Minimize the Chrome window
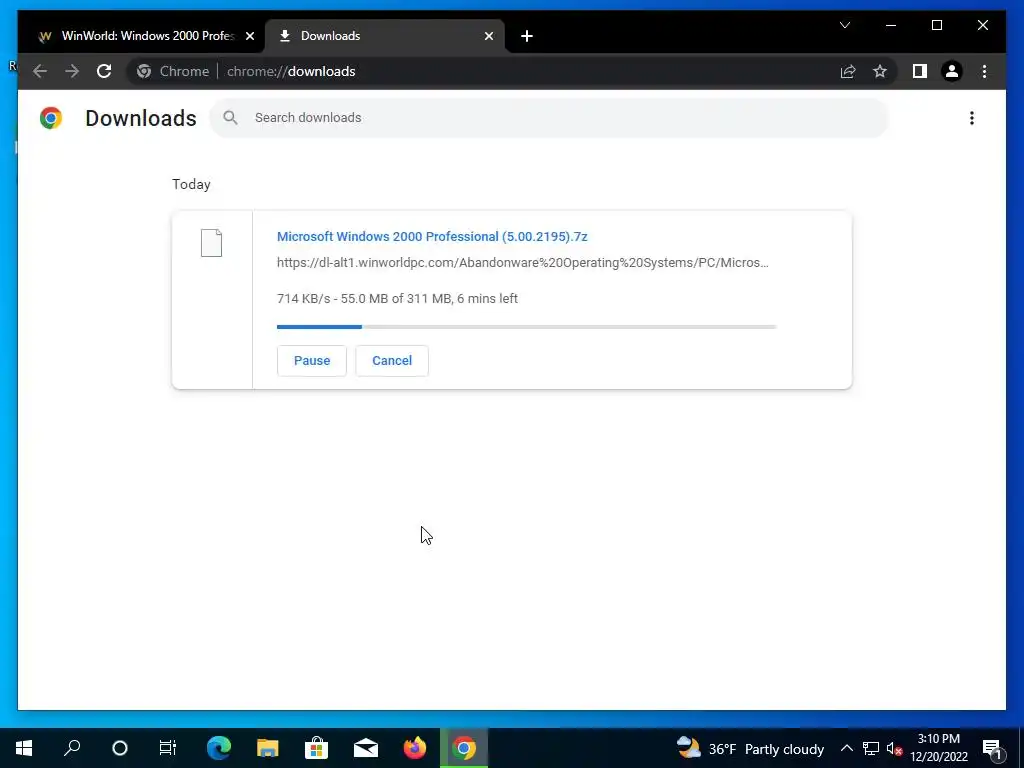This screenshot has width=1024, height=768. tap(891, 25)
